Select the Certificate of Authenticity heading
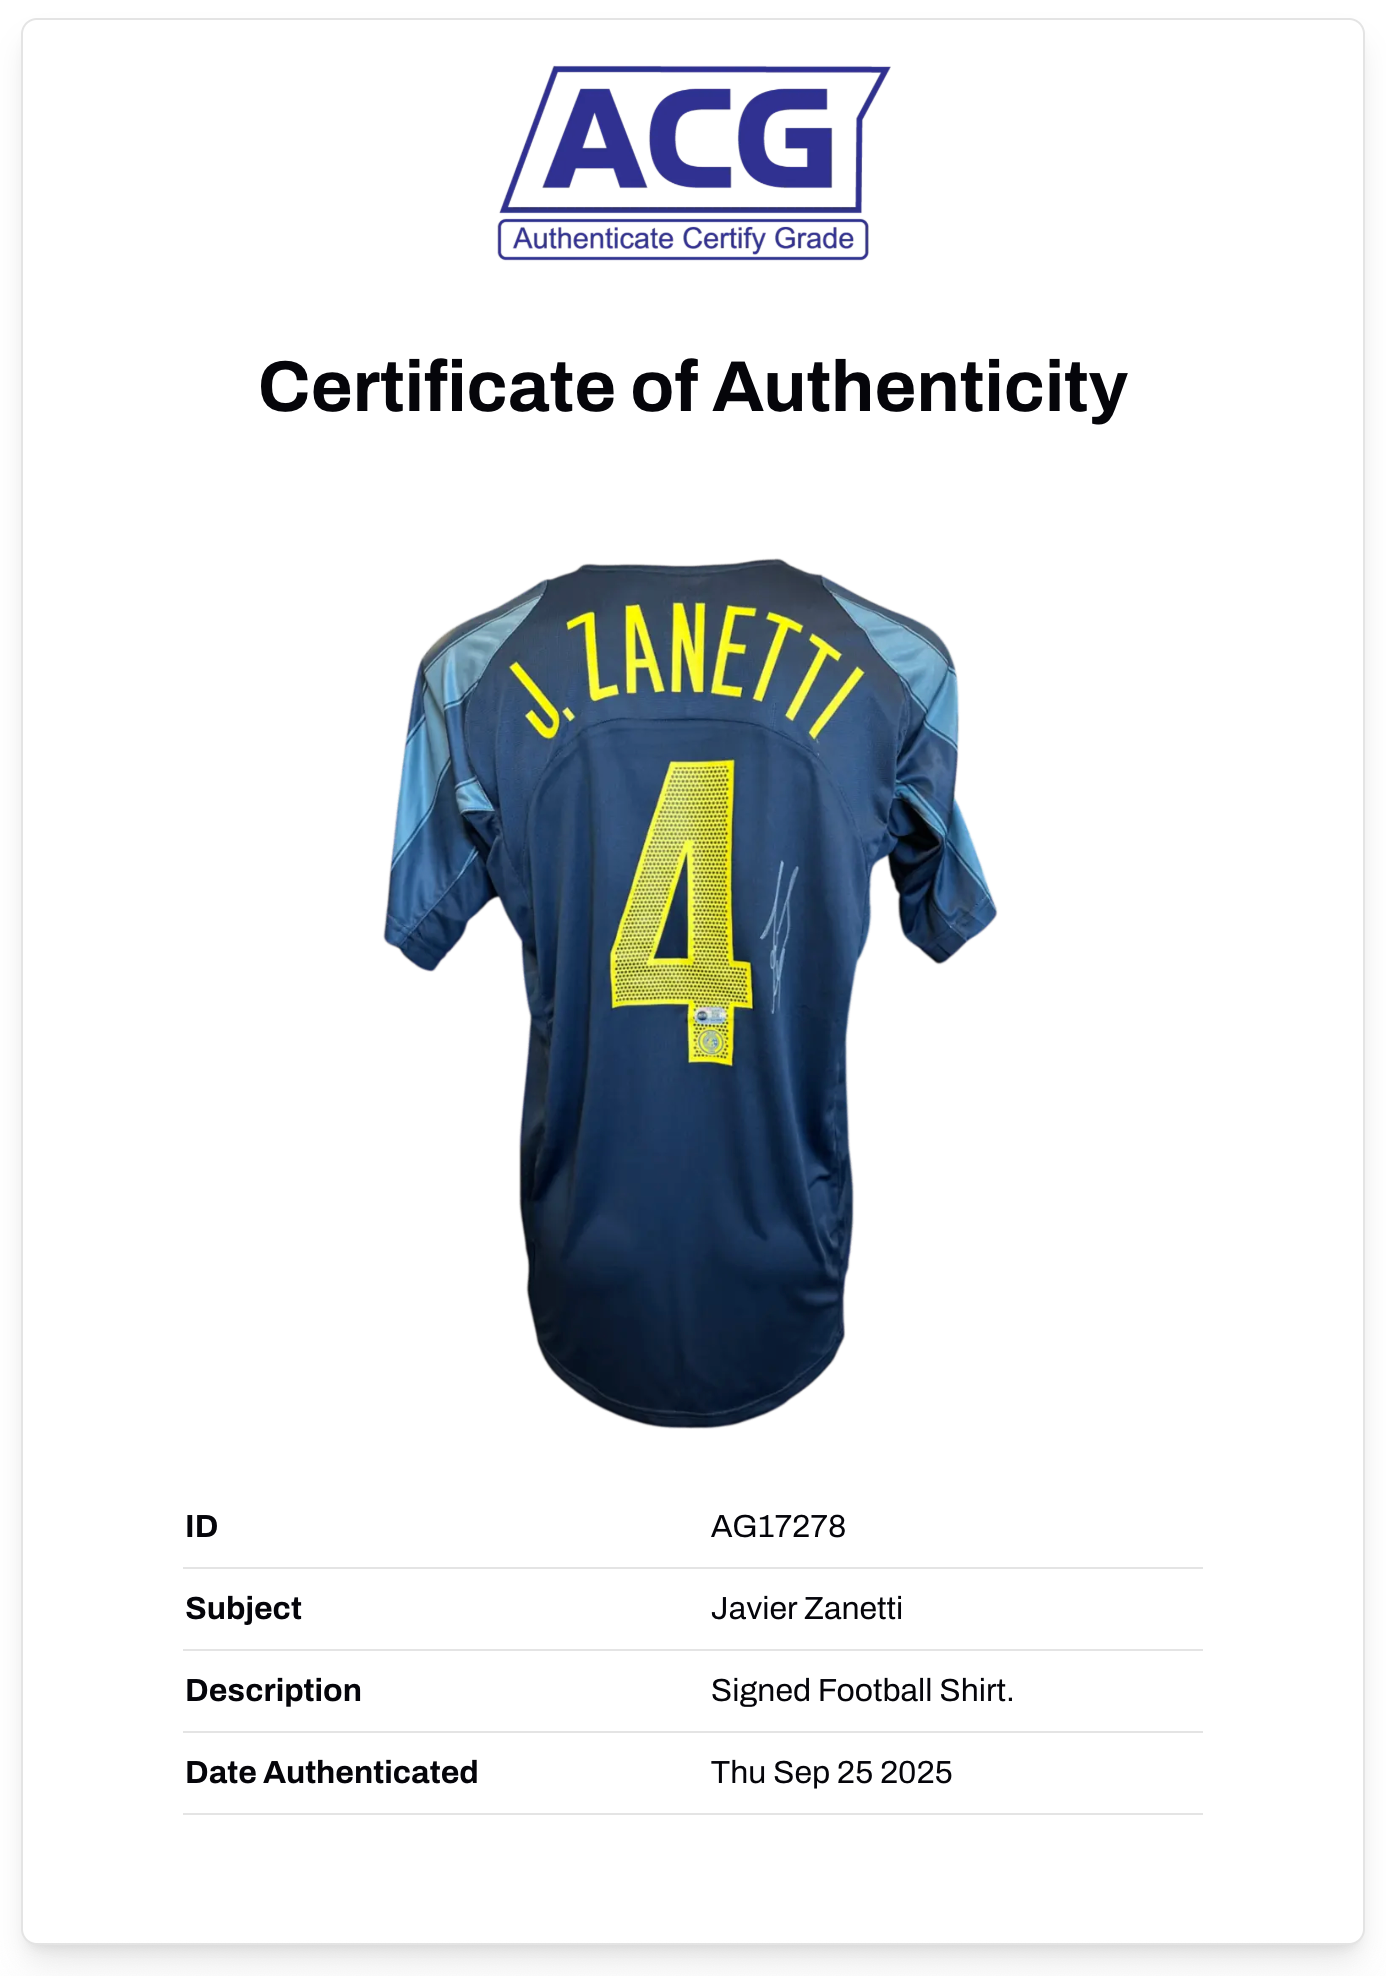Screen dimensions: 1386x1976 (692, 387)
